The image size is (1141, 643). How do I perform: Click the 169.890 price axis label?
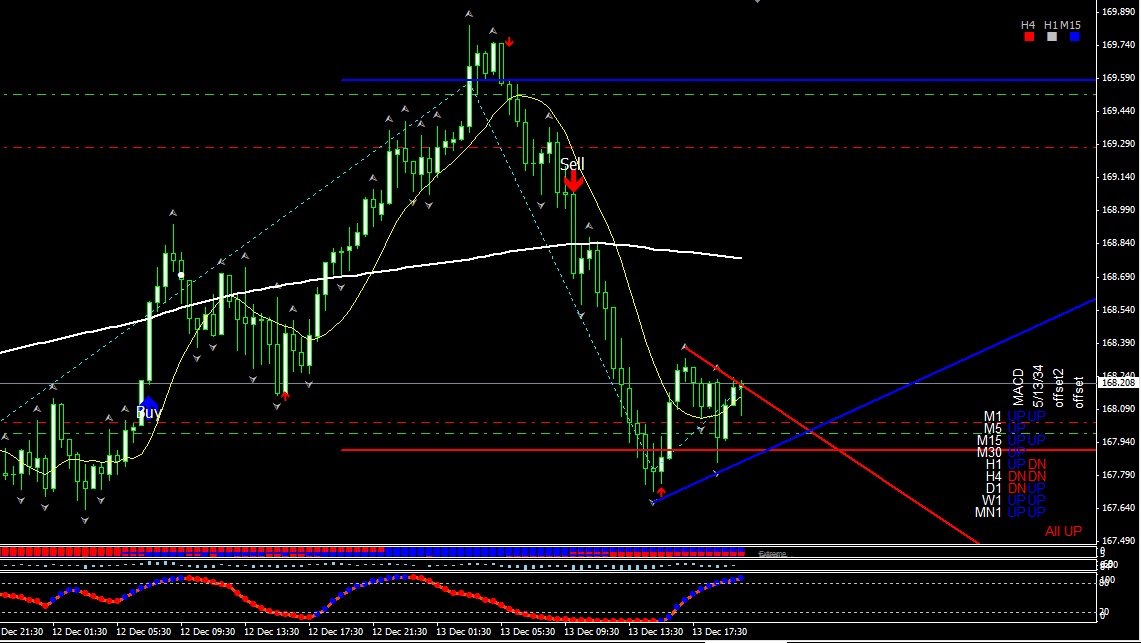pos(1119,12)
